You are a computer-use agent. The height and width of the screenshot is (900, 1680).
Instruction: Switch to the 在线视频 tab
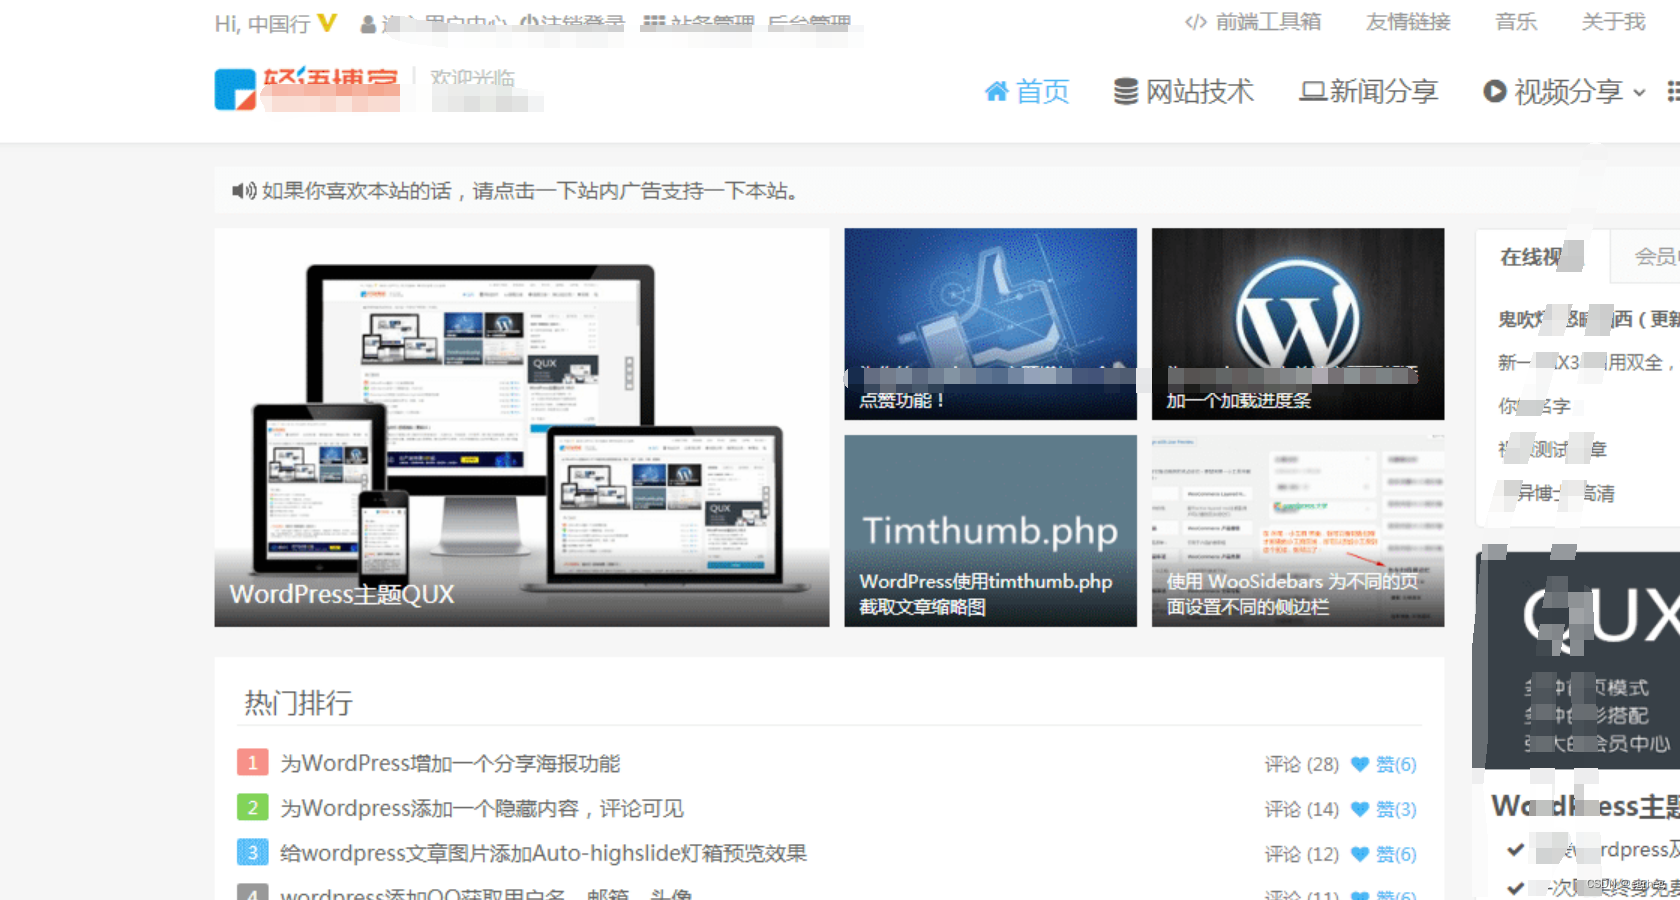tap(1542, 257)
